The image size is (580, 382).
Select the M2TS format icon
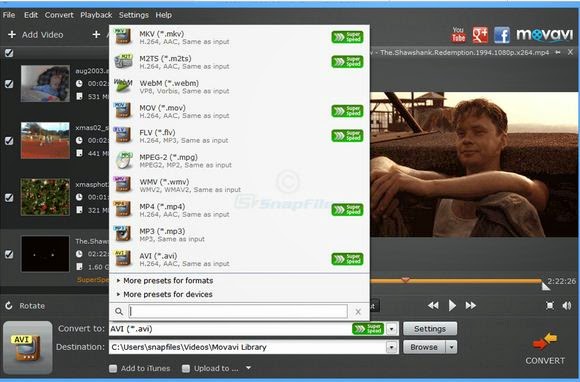coord(123,61)
